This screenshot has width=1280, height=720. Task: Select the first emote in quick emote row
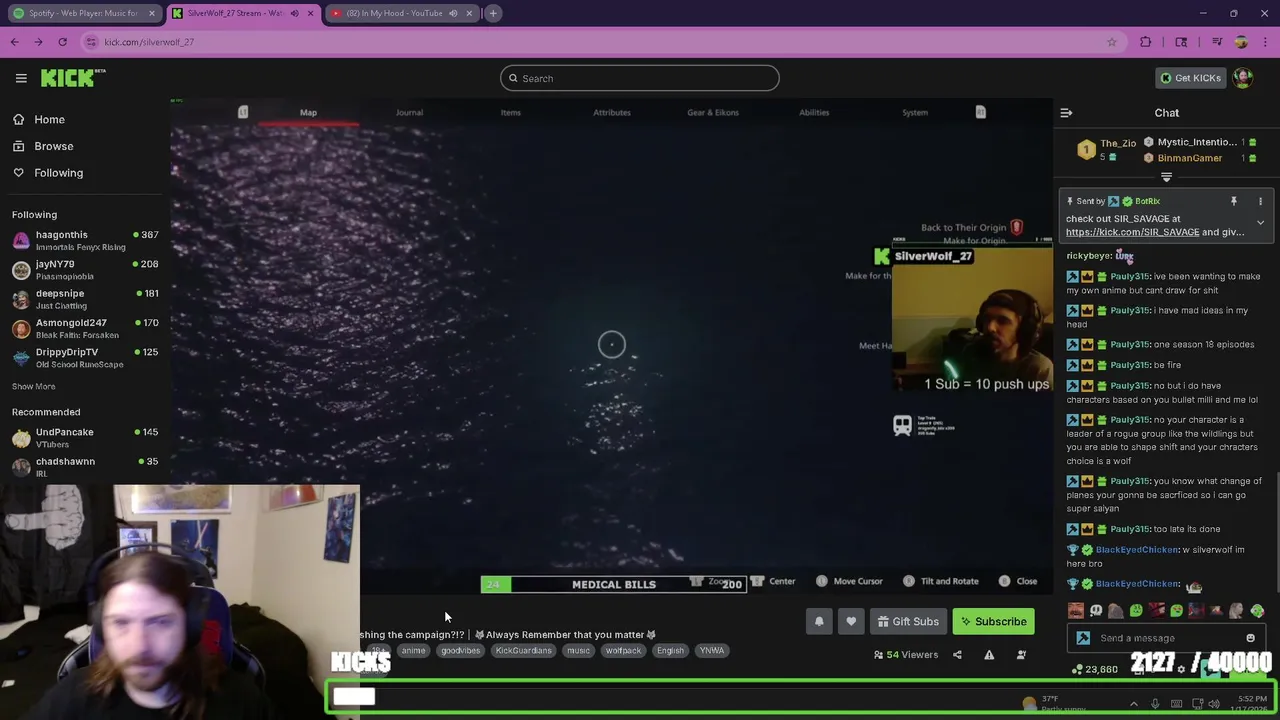pos(1075,610)
